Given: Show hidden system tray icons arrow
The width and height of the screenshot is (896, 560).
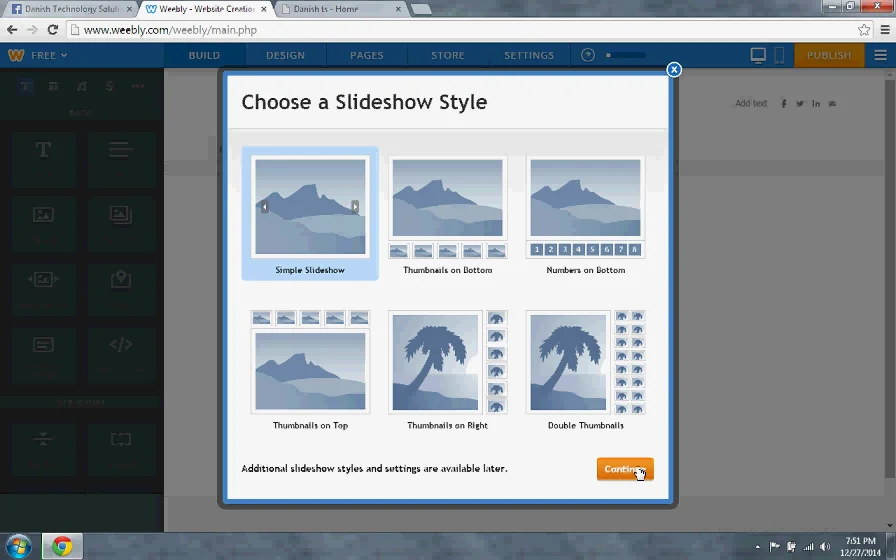Looking at the screenshot, I should 758,547.
